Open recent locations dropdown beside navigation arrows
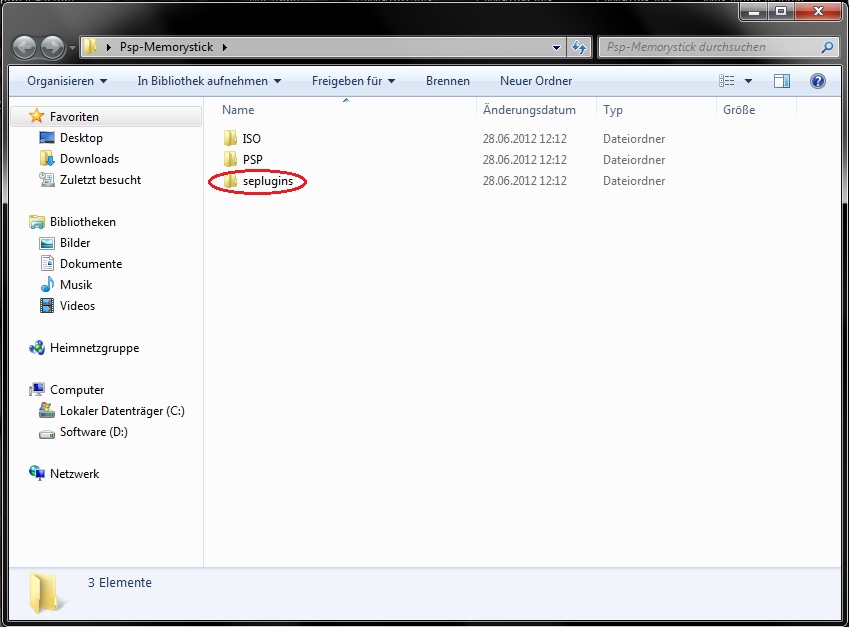Image resolution: width=849 pixels, height=627 pixels. [x=73, y=48]
